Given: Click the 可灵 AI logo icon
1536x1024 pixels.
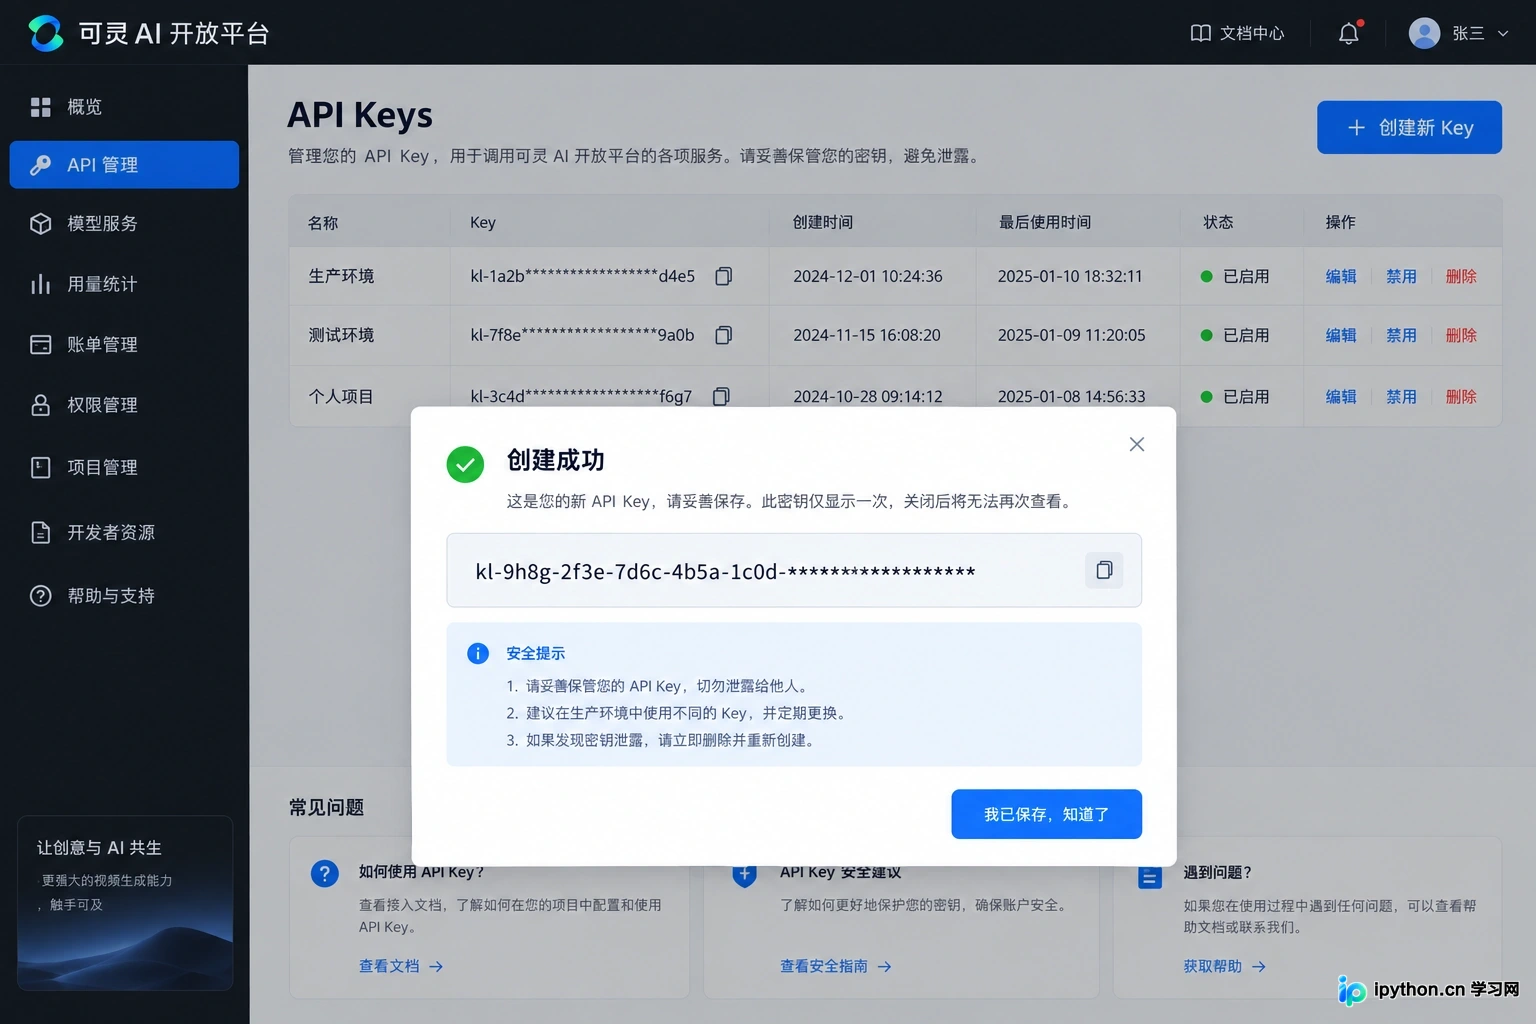Looking at the screenshot, I should coord(46,33).
